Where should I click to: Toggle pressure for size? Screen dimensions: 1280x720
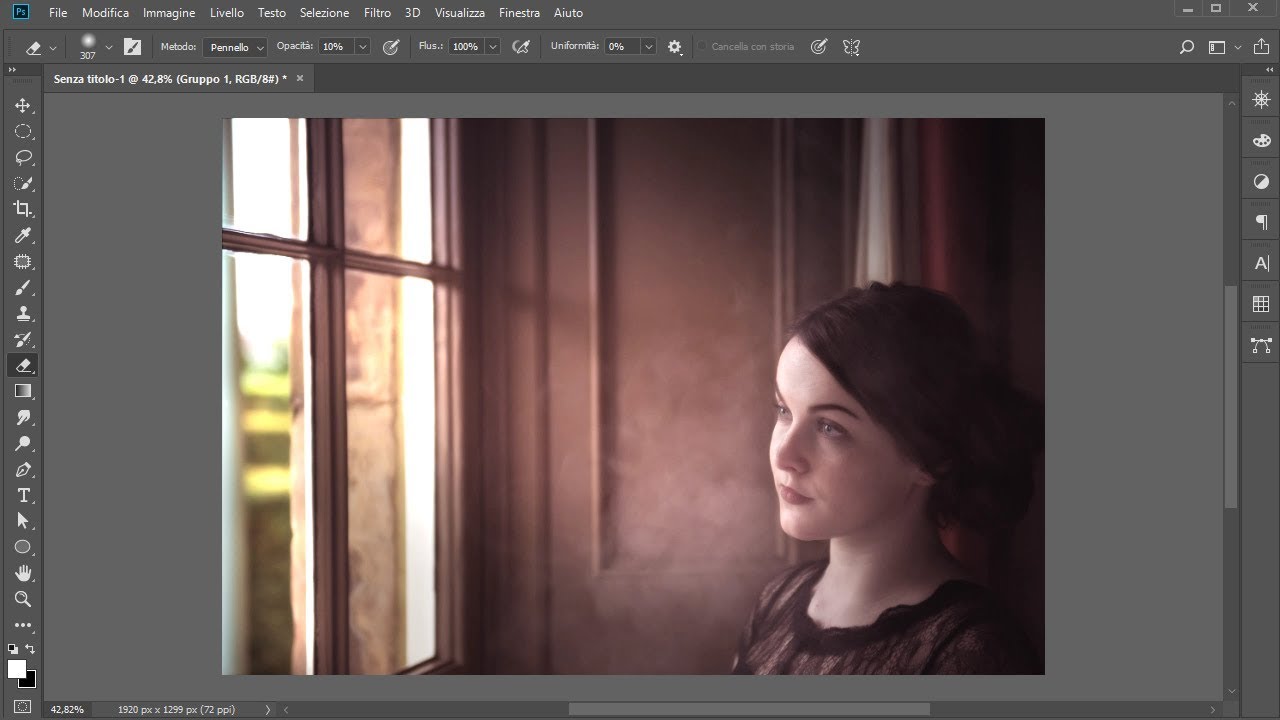click(819, 47)
